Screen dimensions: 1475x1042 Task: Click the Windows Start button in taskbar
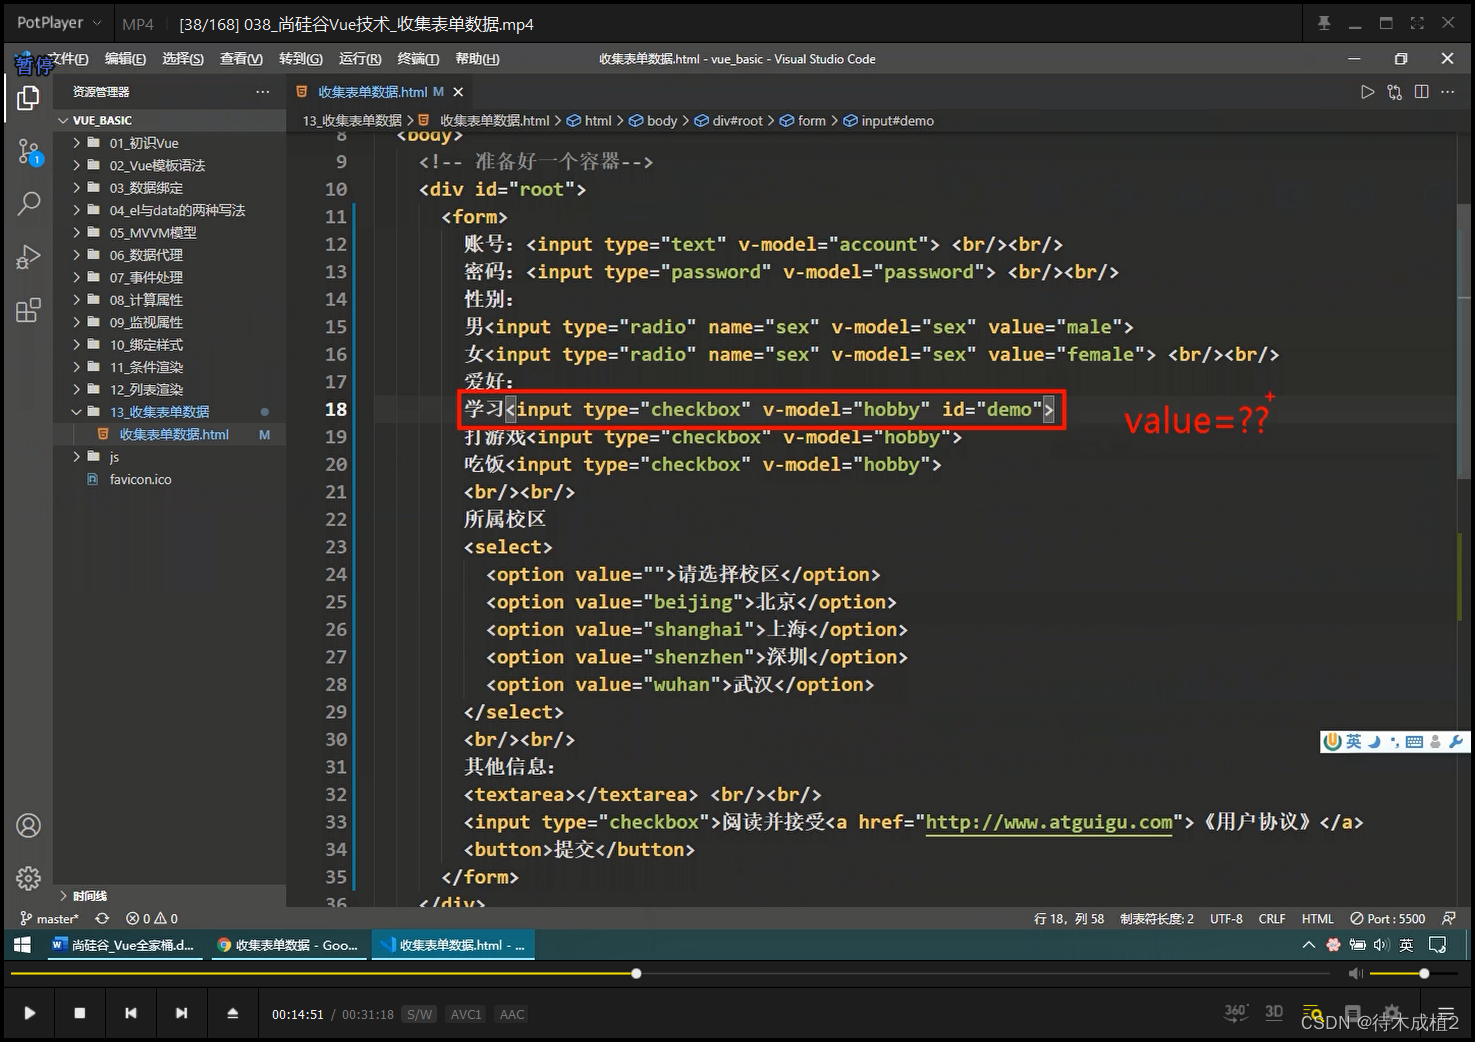click(x=22, y=945)
